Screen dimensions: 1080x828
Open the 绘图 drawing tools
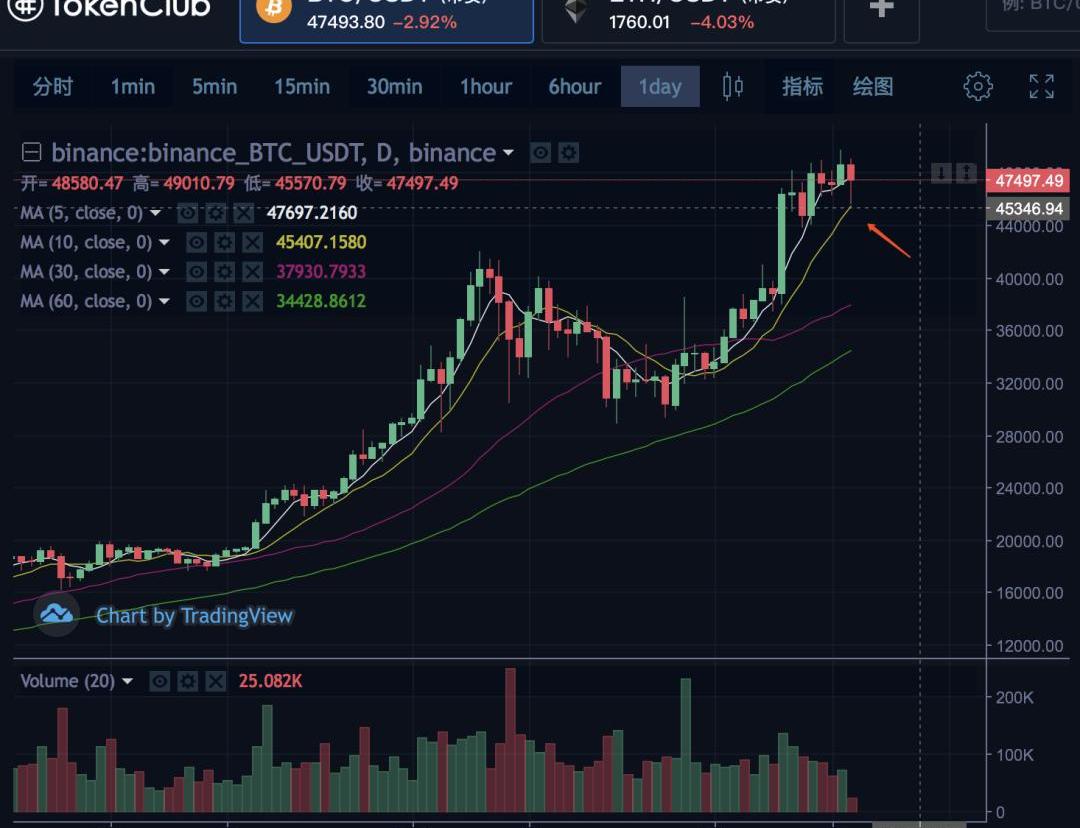click(872, 87)
